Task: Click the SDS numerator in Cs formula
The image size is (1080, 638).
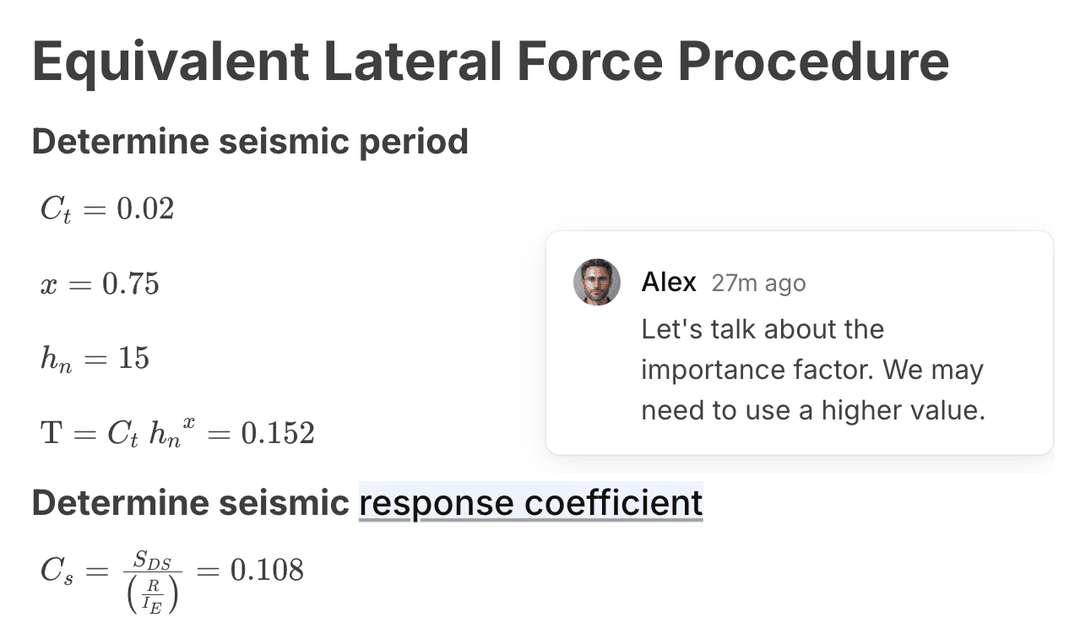Action: (x=152, y=560)
